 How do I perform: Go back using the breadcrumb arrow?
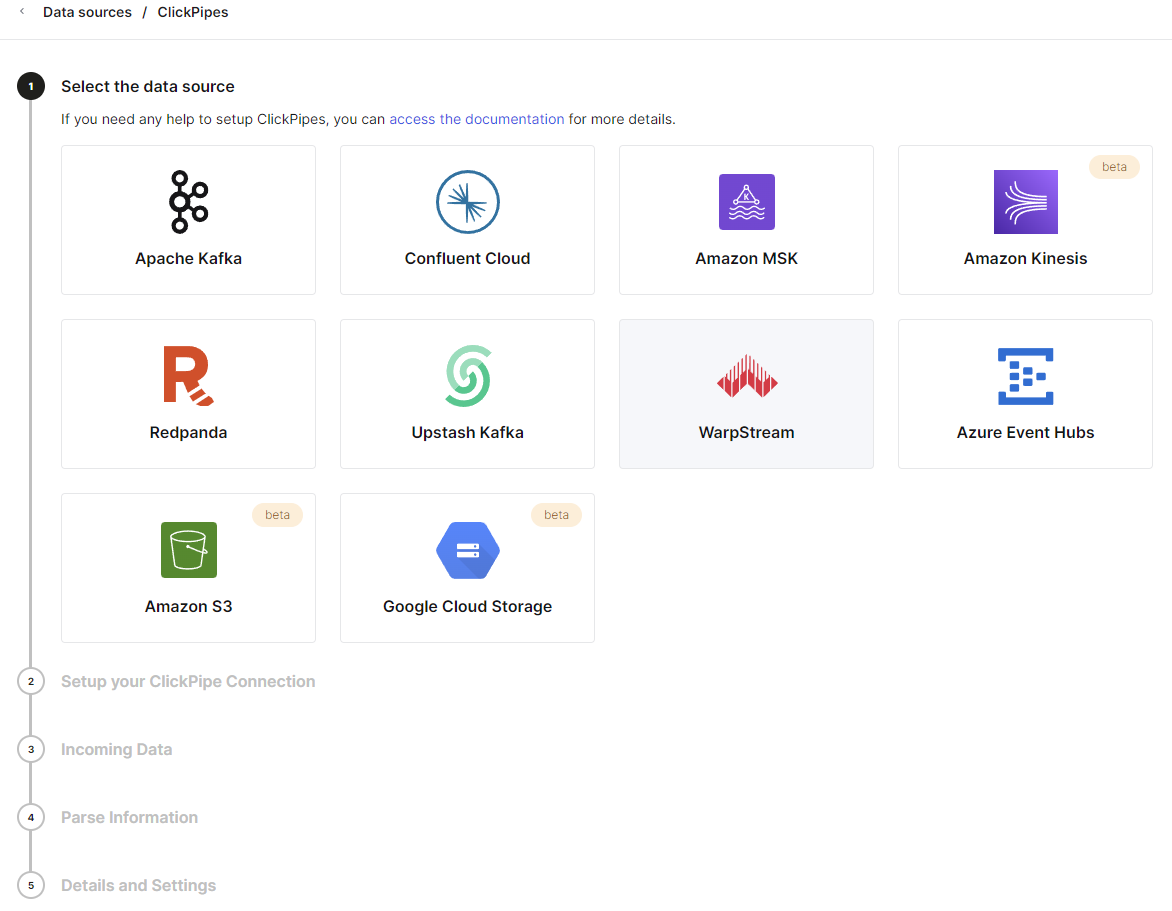point(22,12)
